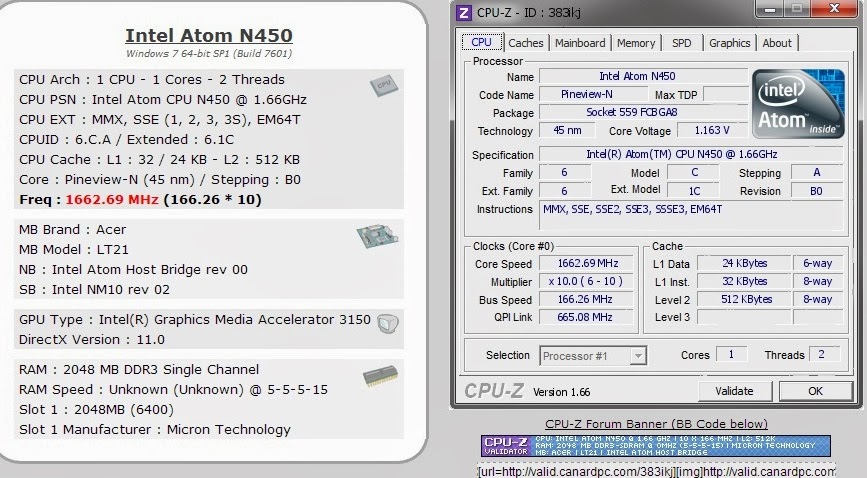This screenshot has width=867, height=478.
Task: Click the empty Max TDP field
Action: [725, 94]
